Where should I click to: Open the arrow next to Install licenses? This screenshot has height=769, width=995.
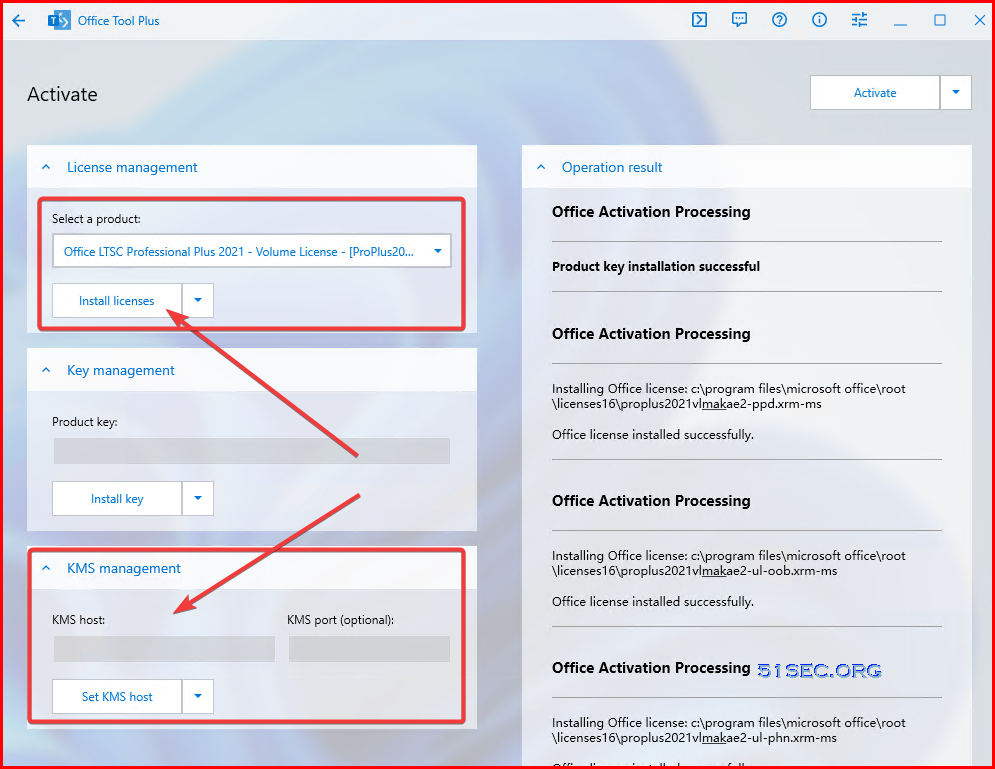[198, 301]
